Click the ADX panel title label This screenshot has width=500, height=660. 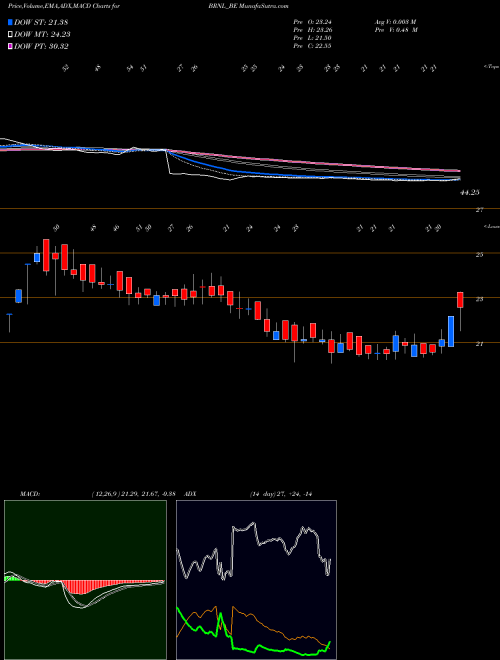[190, 494]
